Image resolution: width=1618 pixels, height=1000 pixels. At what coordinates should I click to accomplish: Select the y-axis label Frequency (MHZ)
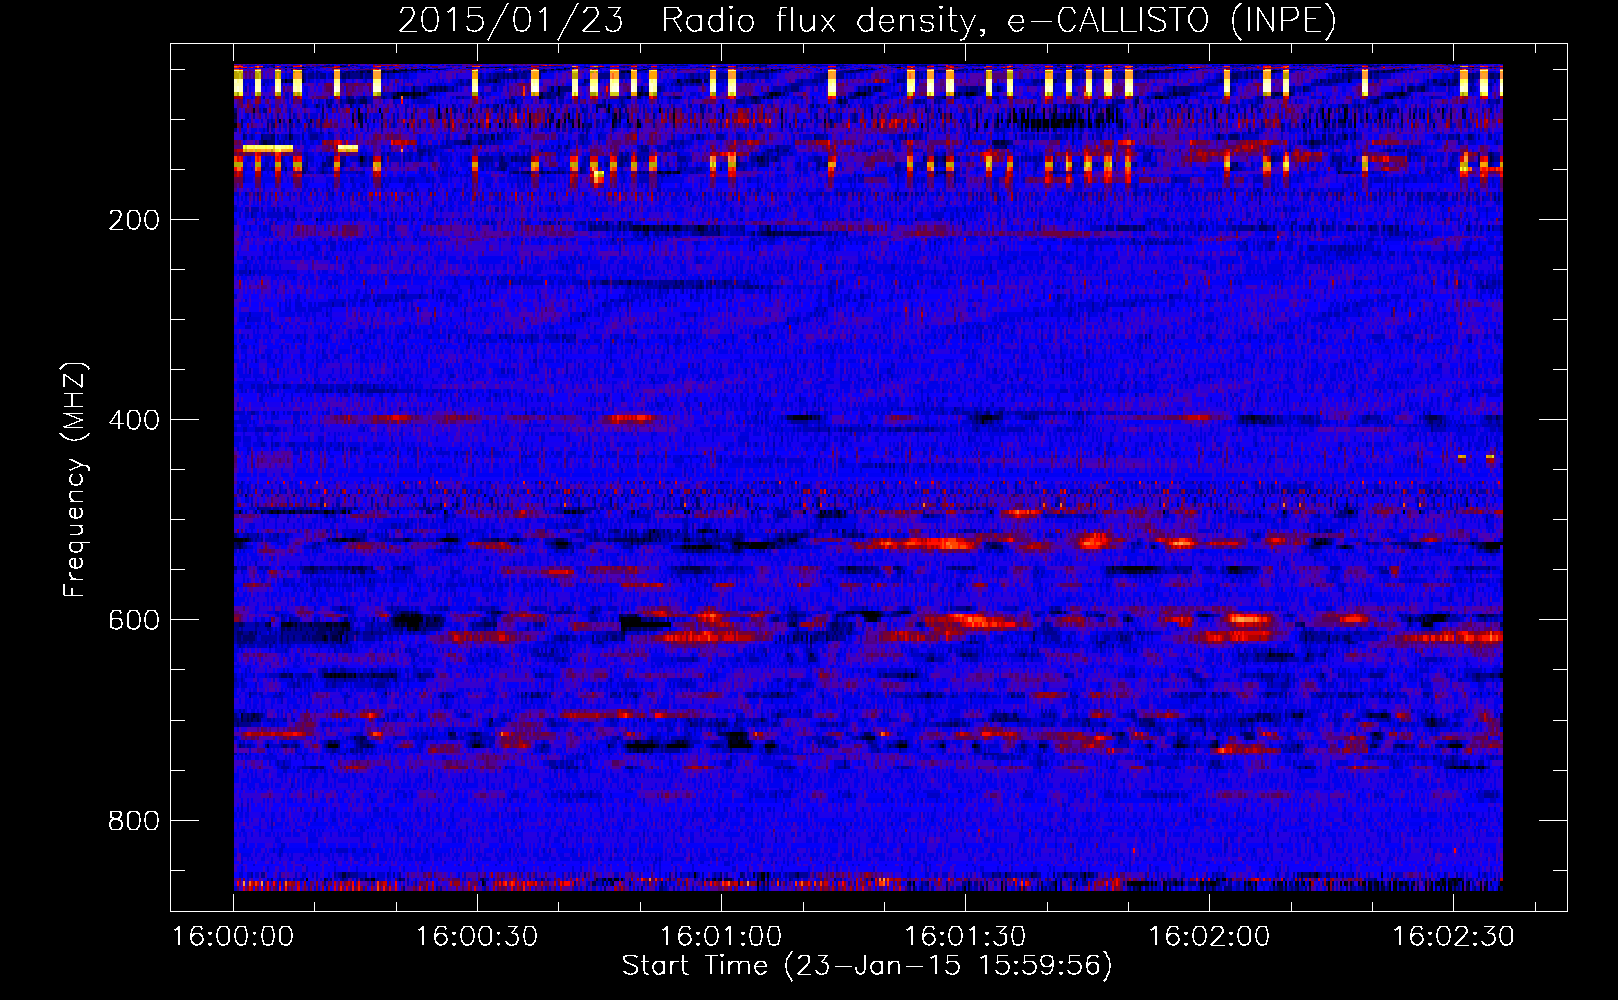pos(75,480)
